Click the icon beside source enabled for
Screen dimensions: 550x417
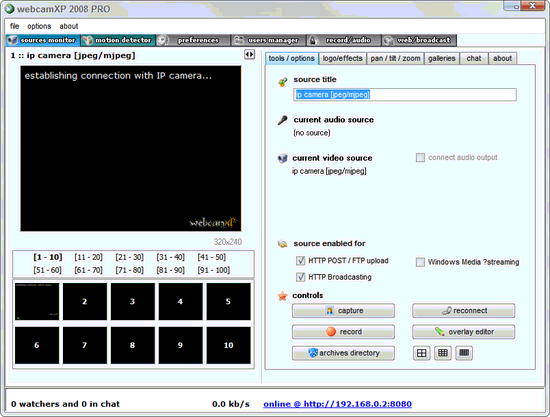(x=282, y=244)
